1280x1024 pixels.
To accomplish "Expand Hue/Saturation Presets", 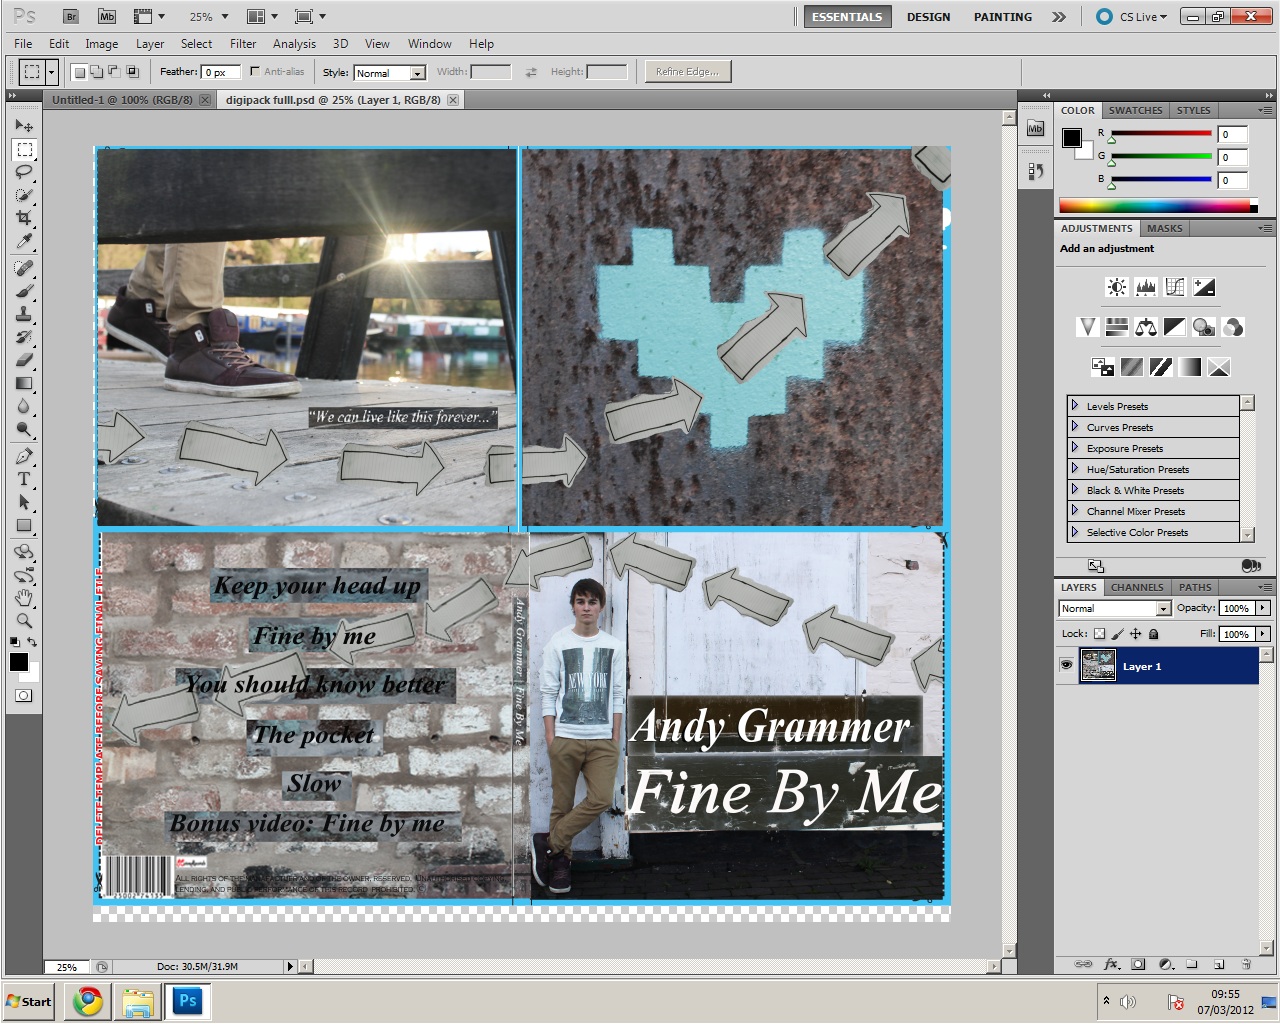I will pos(1075,469).
